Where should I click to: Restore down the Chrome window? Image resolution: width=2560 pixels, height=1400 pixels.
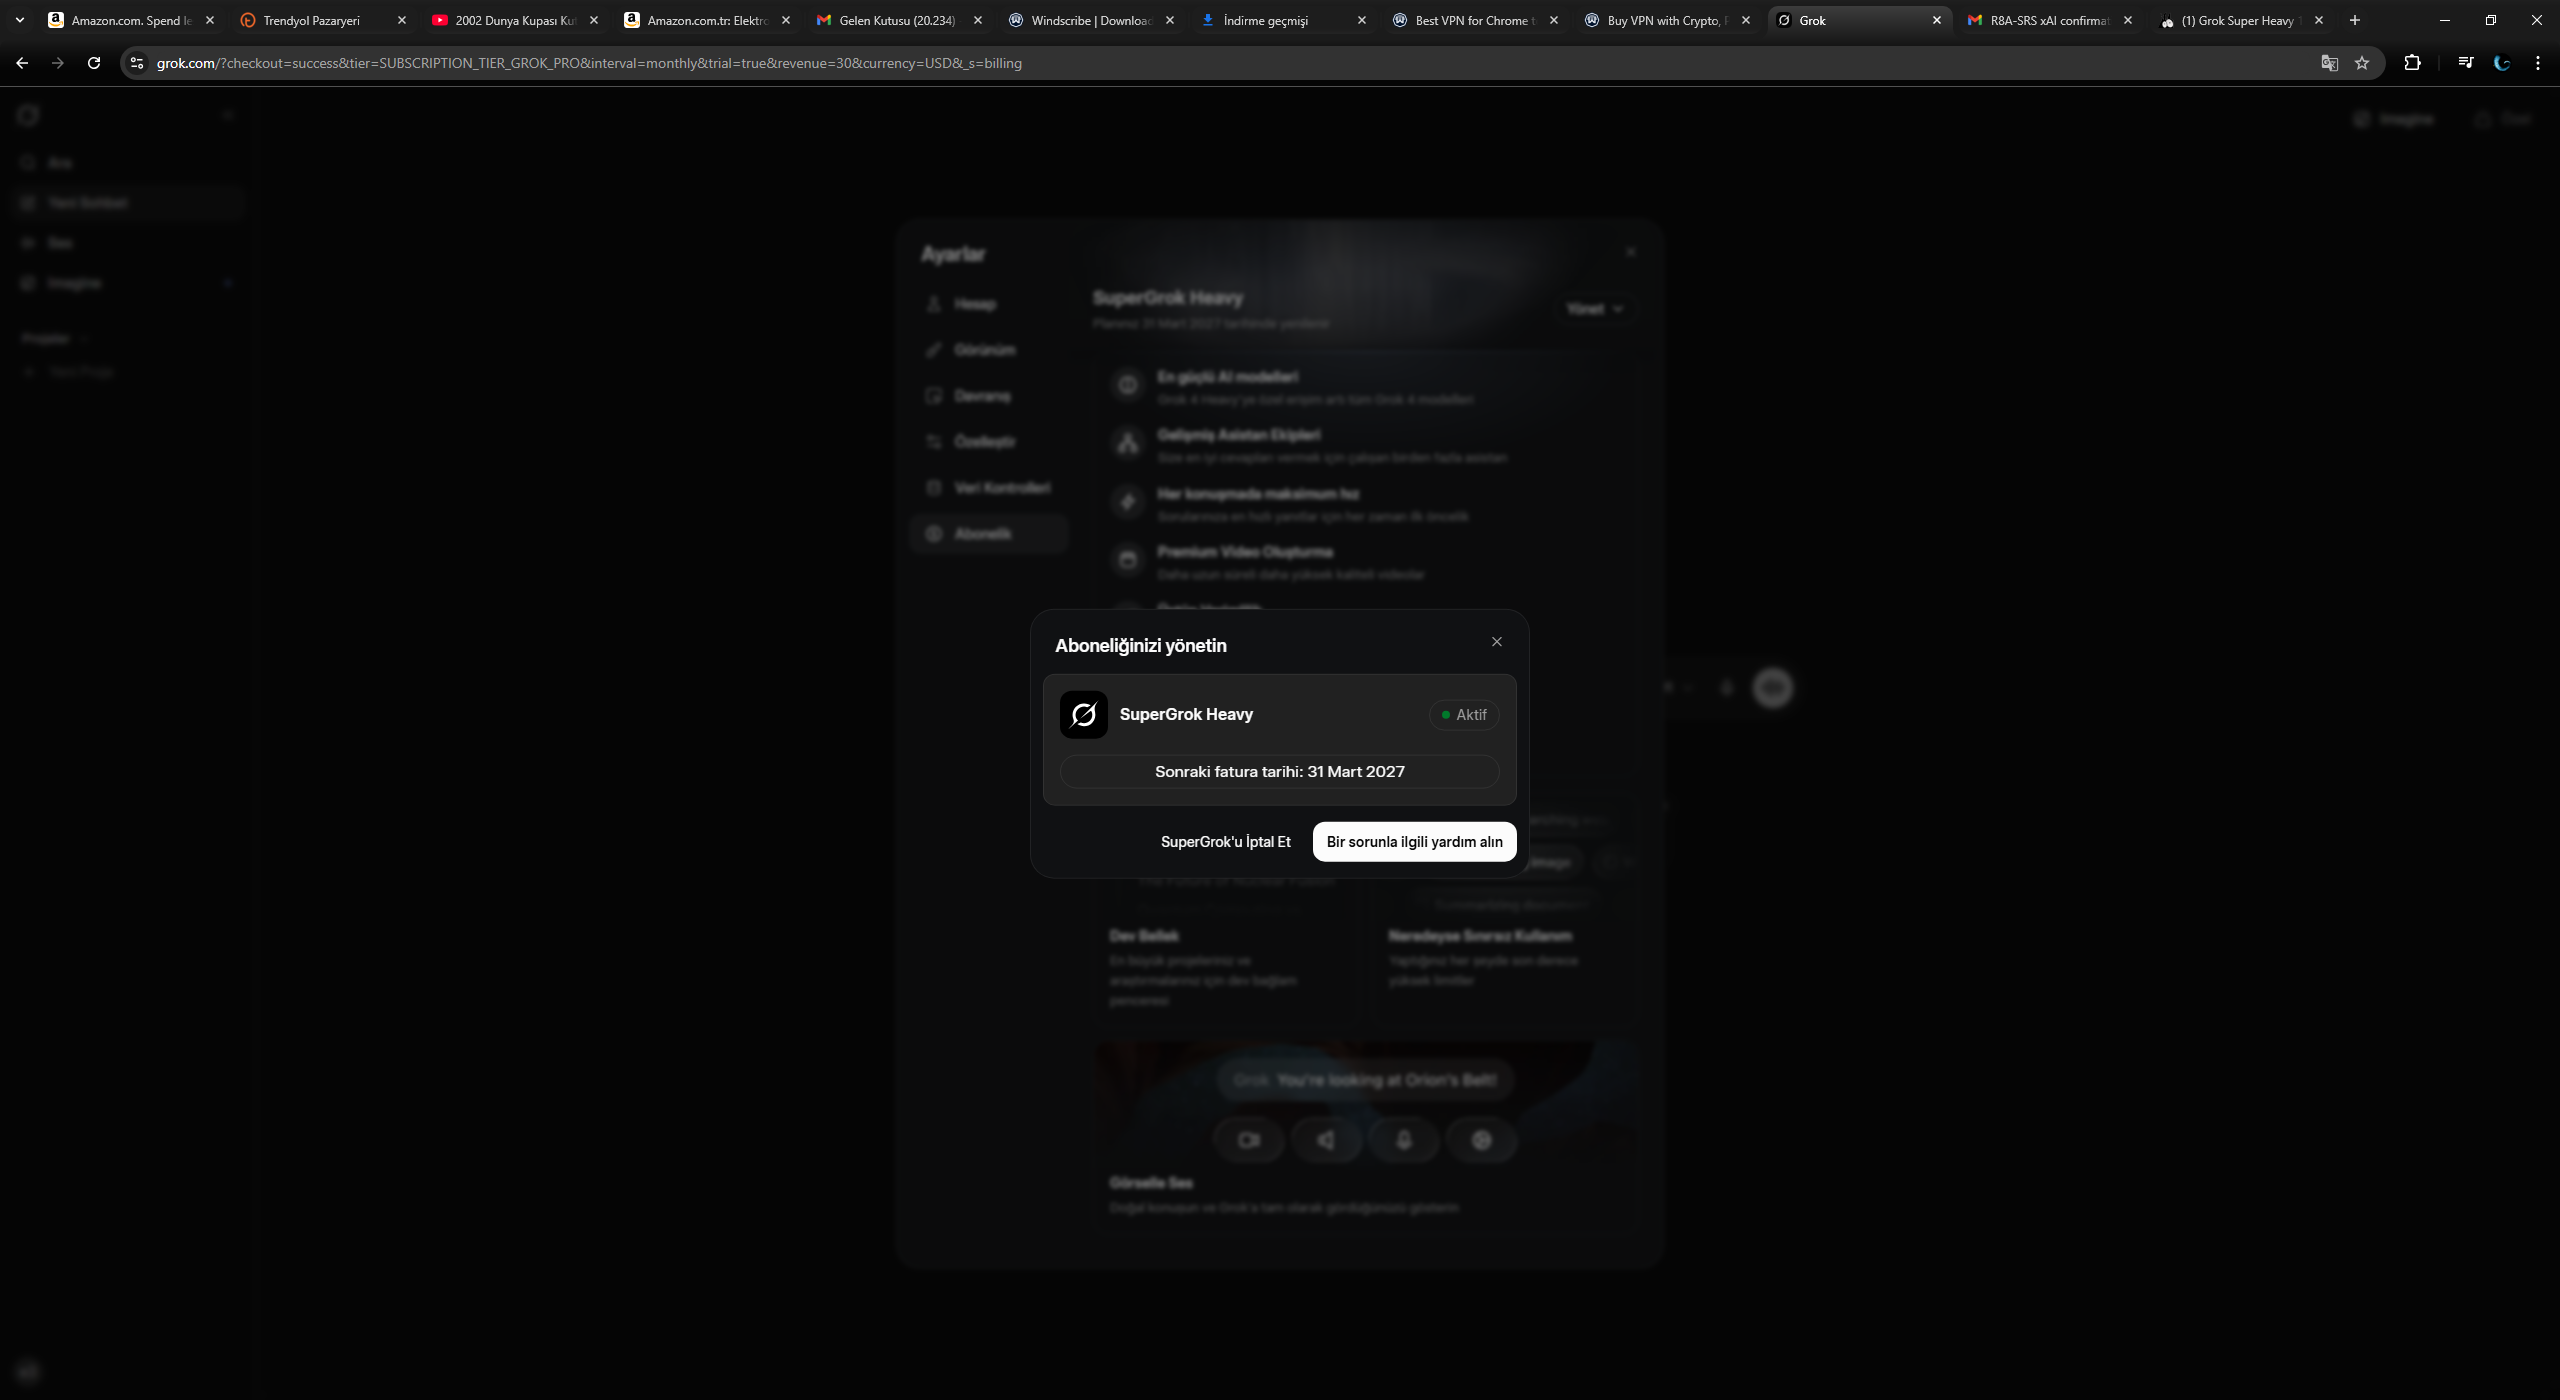click(2491, 20)
